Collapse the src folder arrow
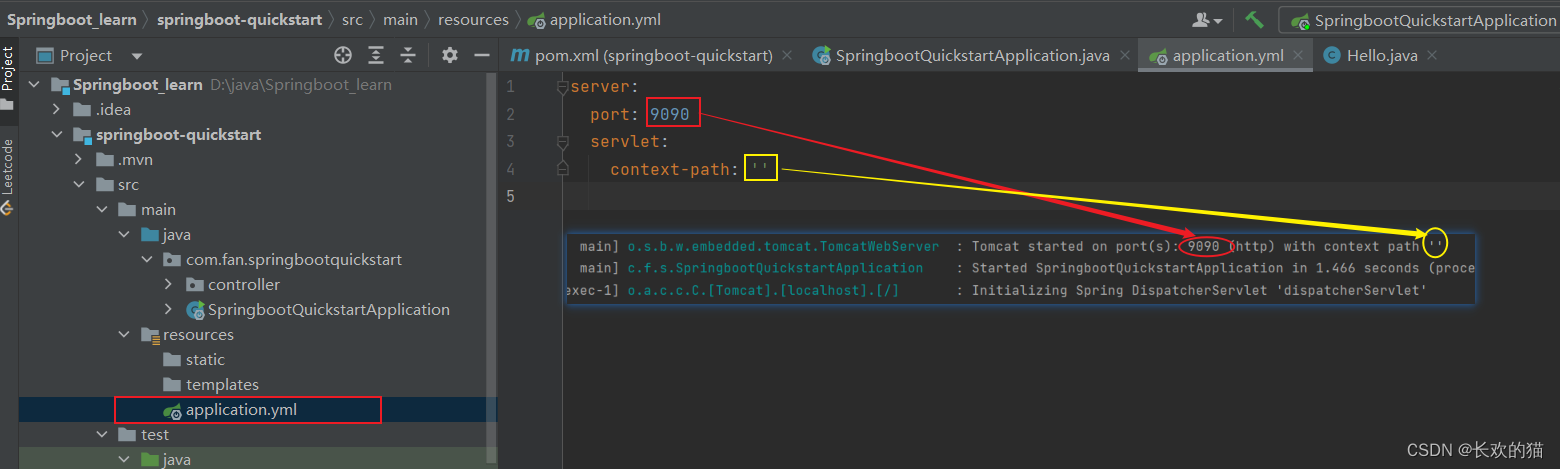Viewport: 1560px width, 469px height. tap(80, 185)
